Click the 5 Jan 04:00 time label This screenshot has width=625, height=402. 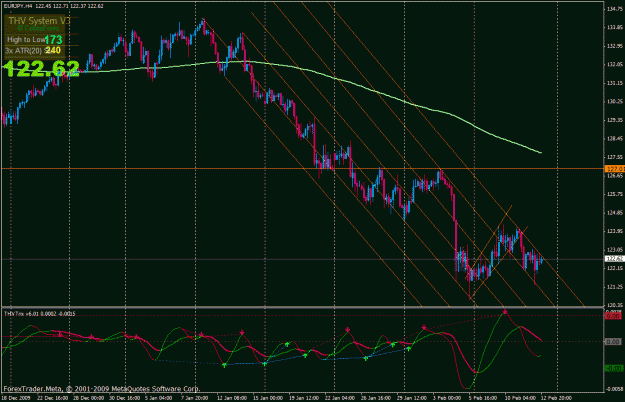(158, 398)
